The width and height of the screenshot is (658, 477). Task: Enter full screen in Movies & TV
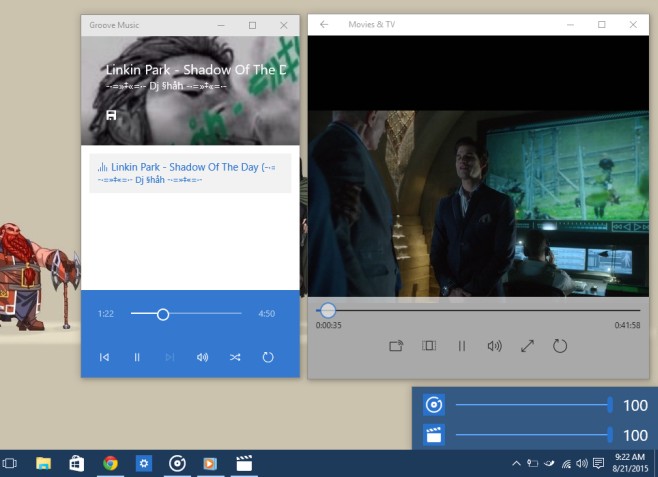click(527, 346)
